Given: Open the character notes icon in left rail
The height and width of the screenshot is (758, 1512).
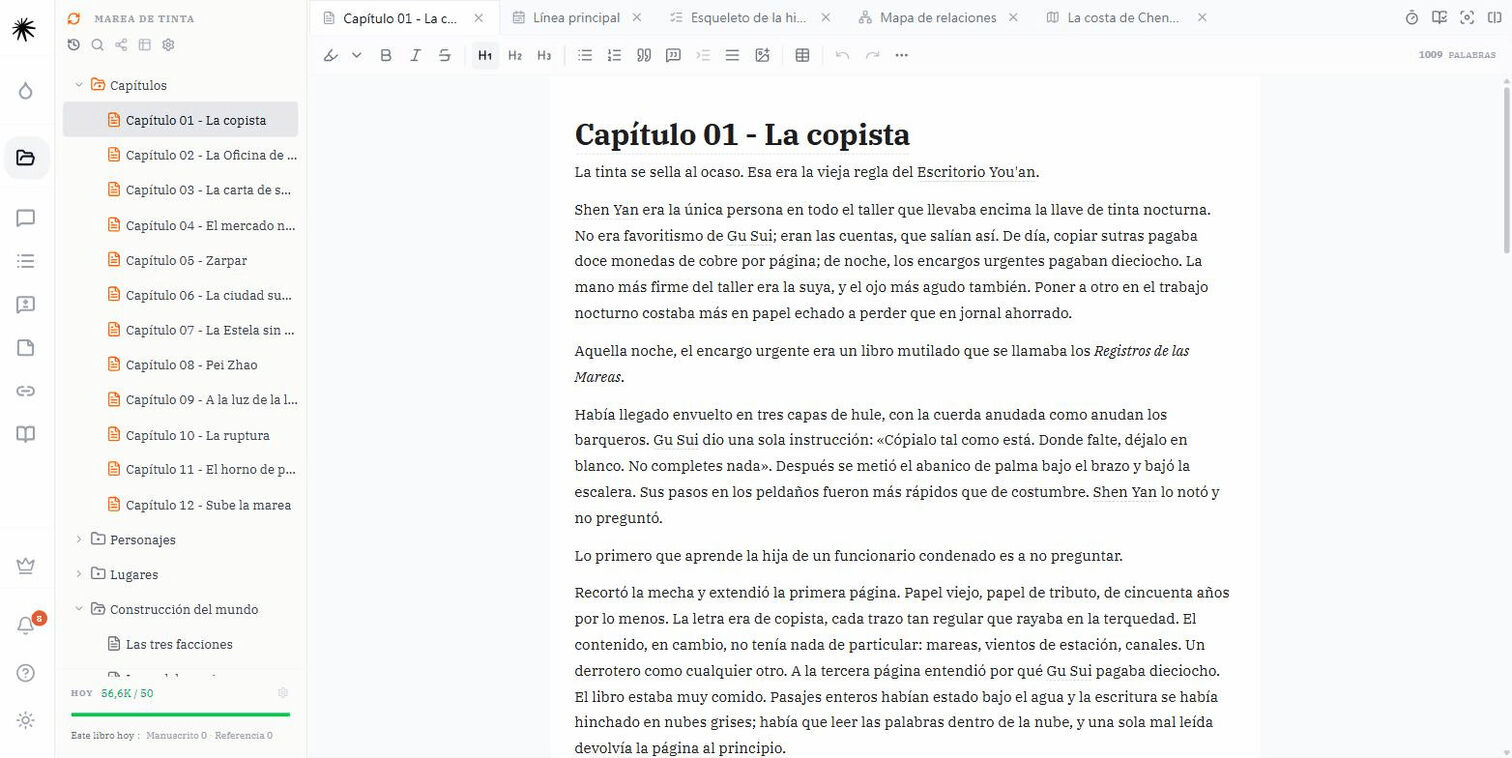Looking at the screenshot, I should pyautogui.click(x=26, y=305).
